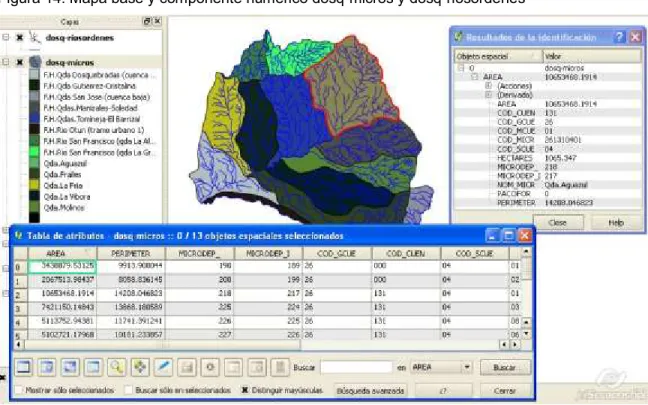648x405 pixels.
Task: Click the dosq-micros polygon layer icon
Action: (35, 62)
